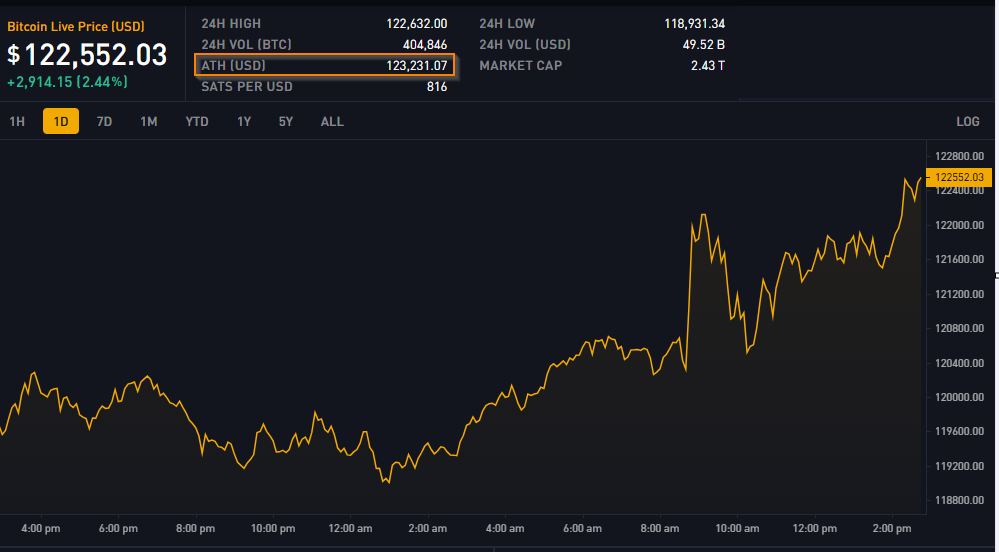Toggle LOG scale on the chart
Viewport: 999px width, 552px height.
pyautogui.click(x=967, y=121)
